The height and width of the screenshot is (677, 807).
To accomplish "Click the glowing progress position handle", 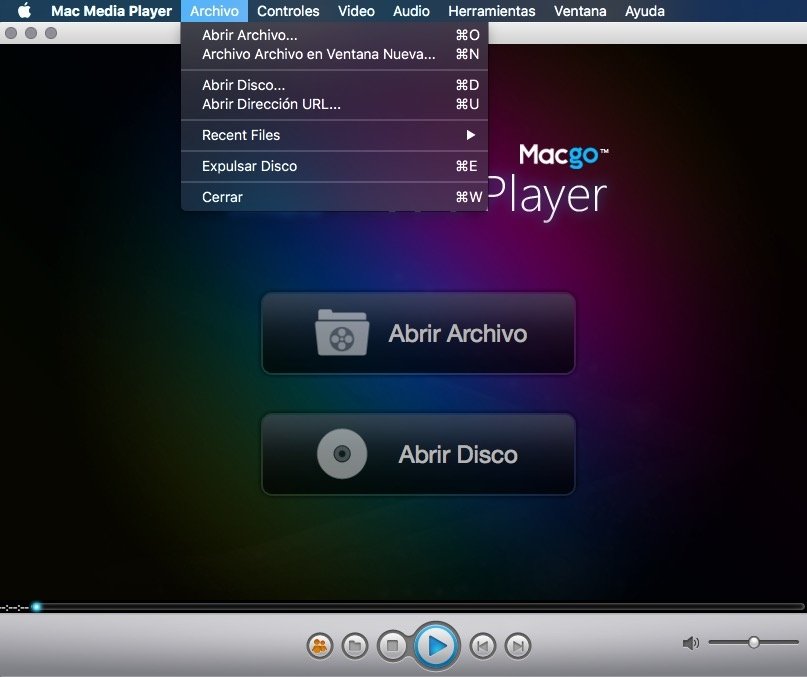I will click(x=37, y=607).
